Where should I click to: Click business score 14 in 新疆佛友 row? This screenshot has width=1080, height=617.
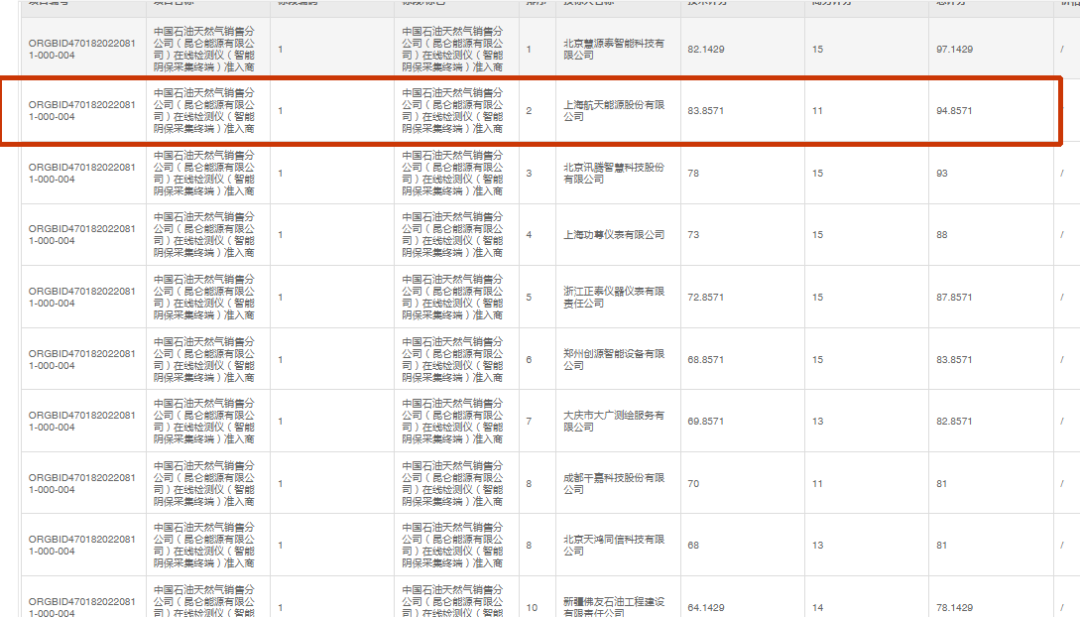[x=818, y=608]
